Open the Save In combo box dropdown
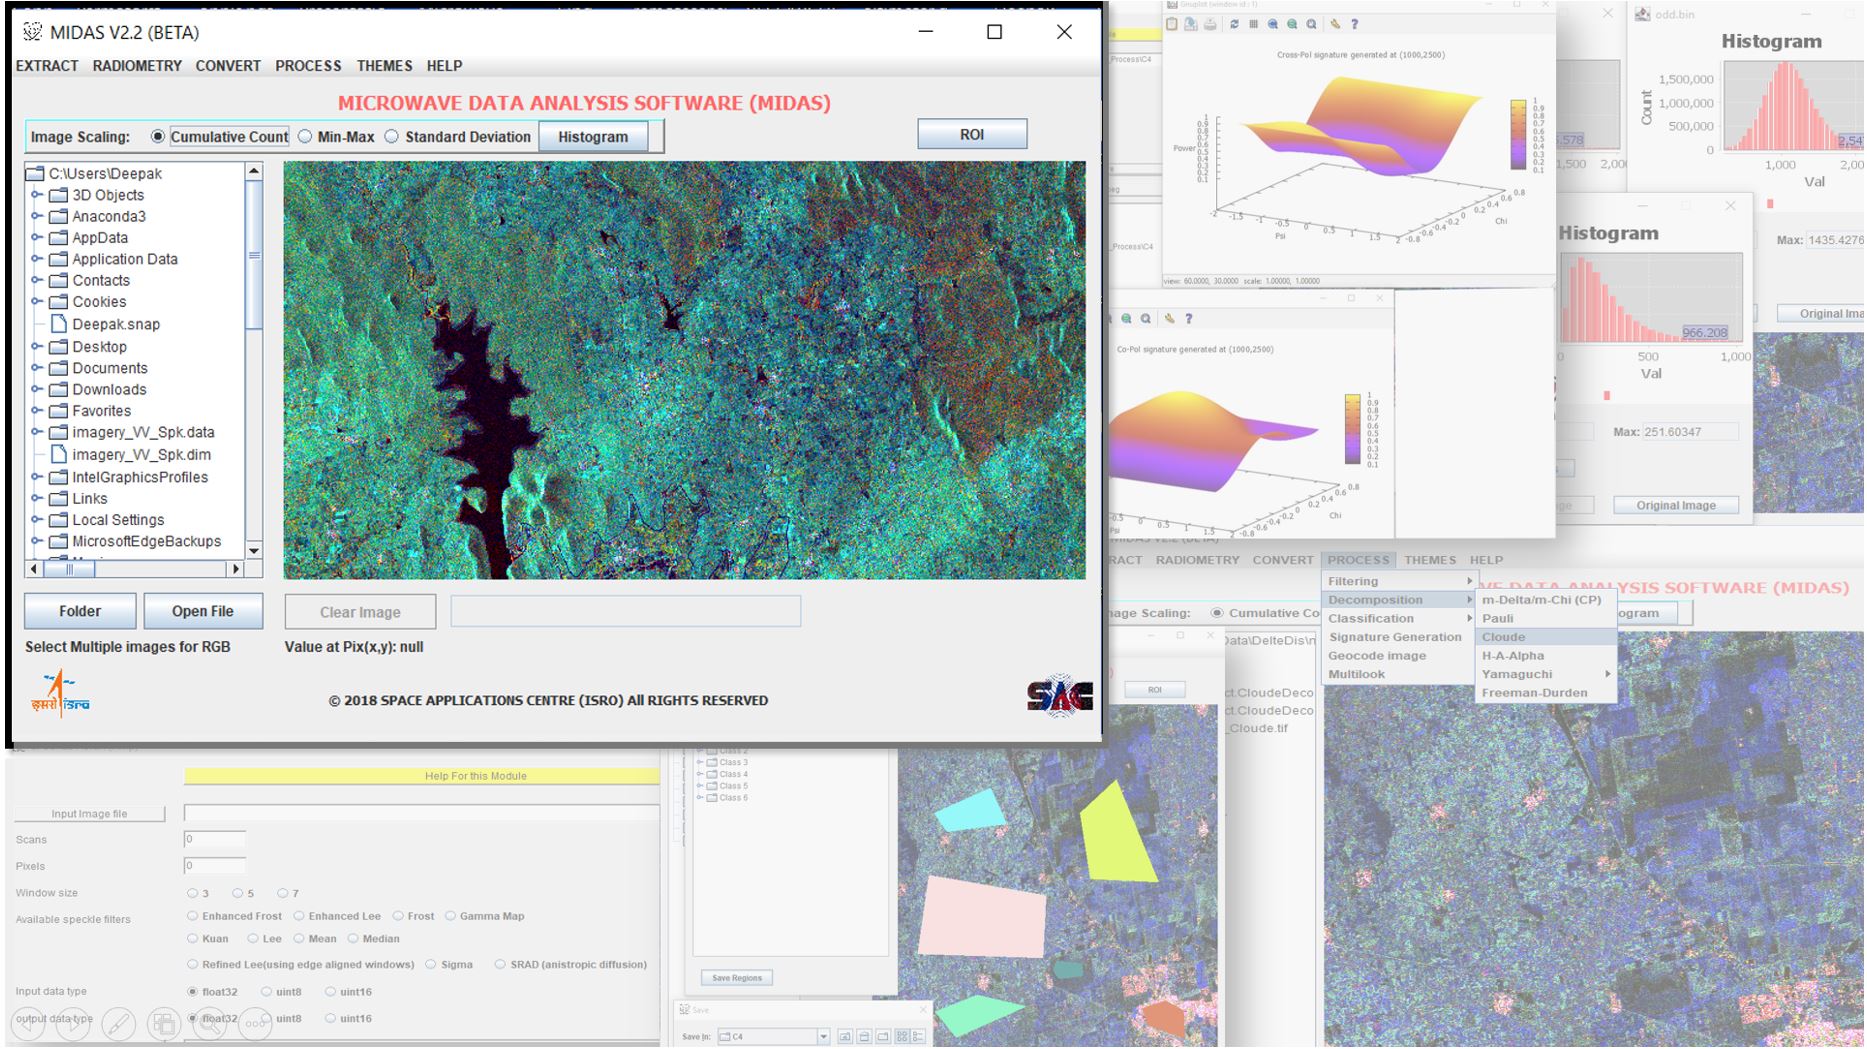The image size is (1867, 1049). point(824,1037)
